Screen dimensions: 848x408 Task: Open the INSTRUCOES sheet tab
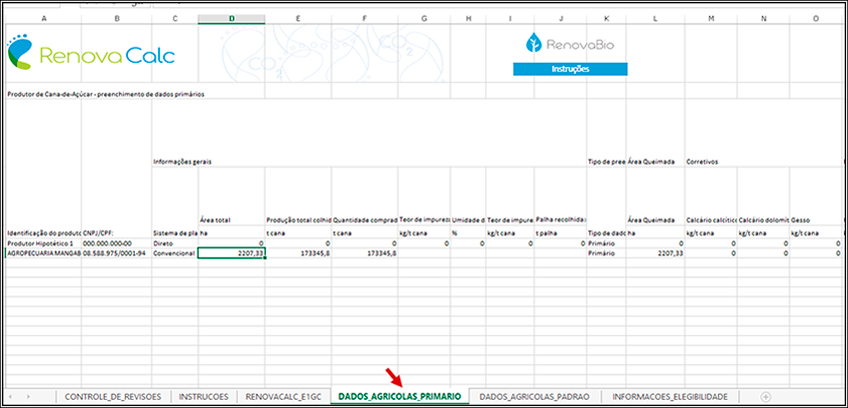[202, 396]
